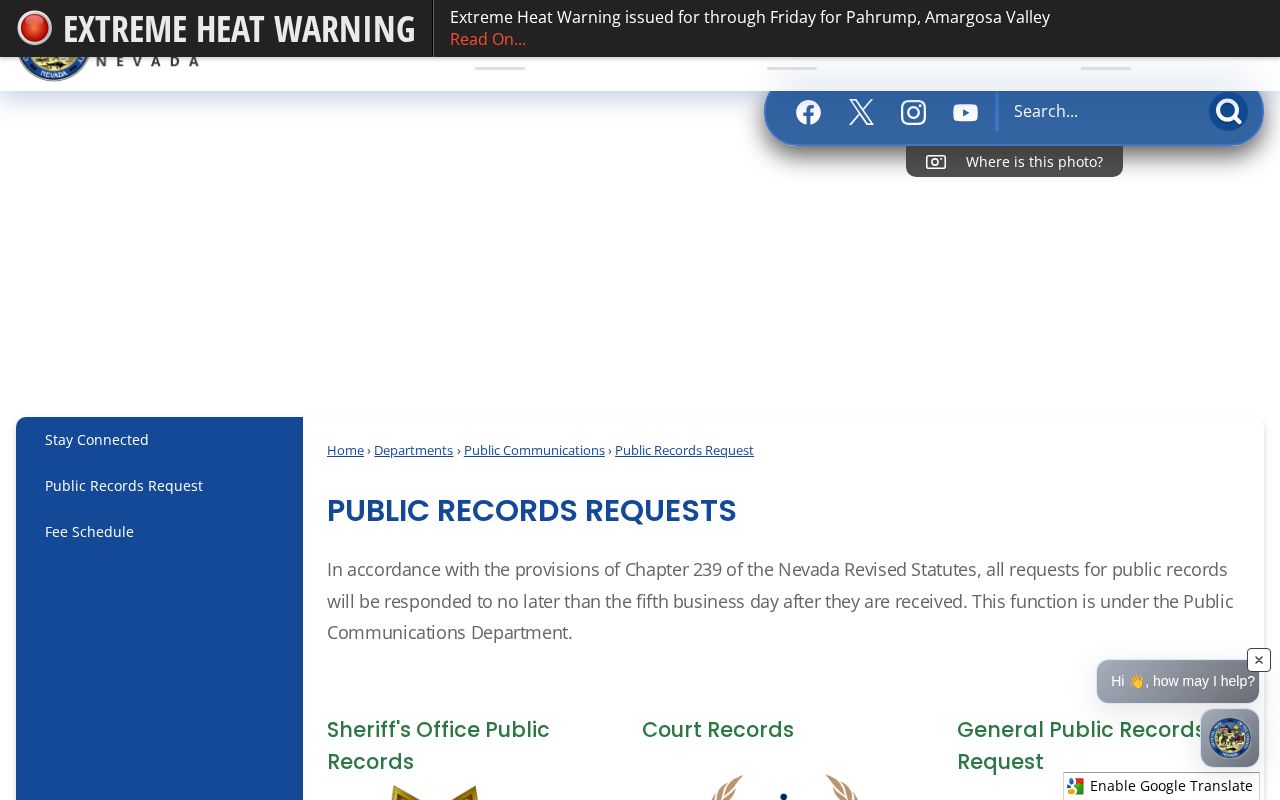This screenshot has height=800, width=1280.
Task: Close the chat greeting popup
Action: pyautogui.click(x=1259, y=660)
